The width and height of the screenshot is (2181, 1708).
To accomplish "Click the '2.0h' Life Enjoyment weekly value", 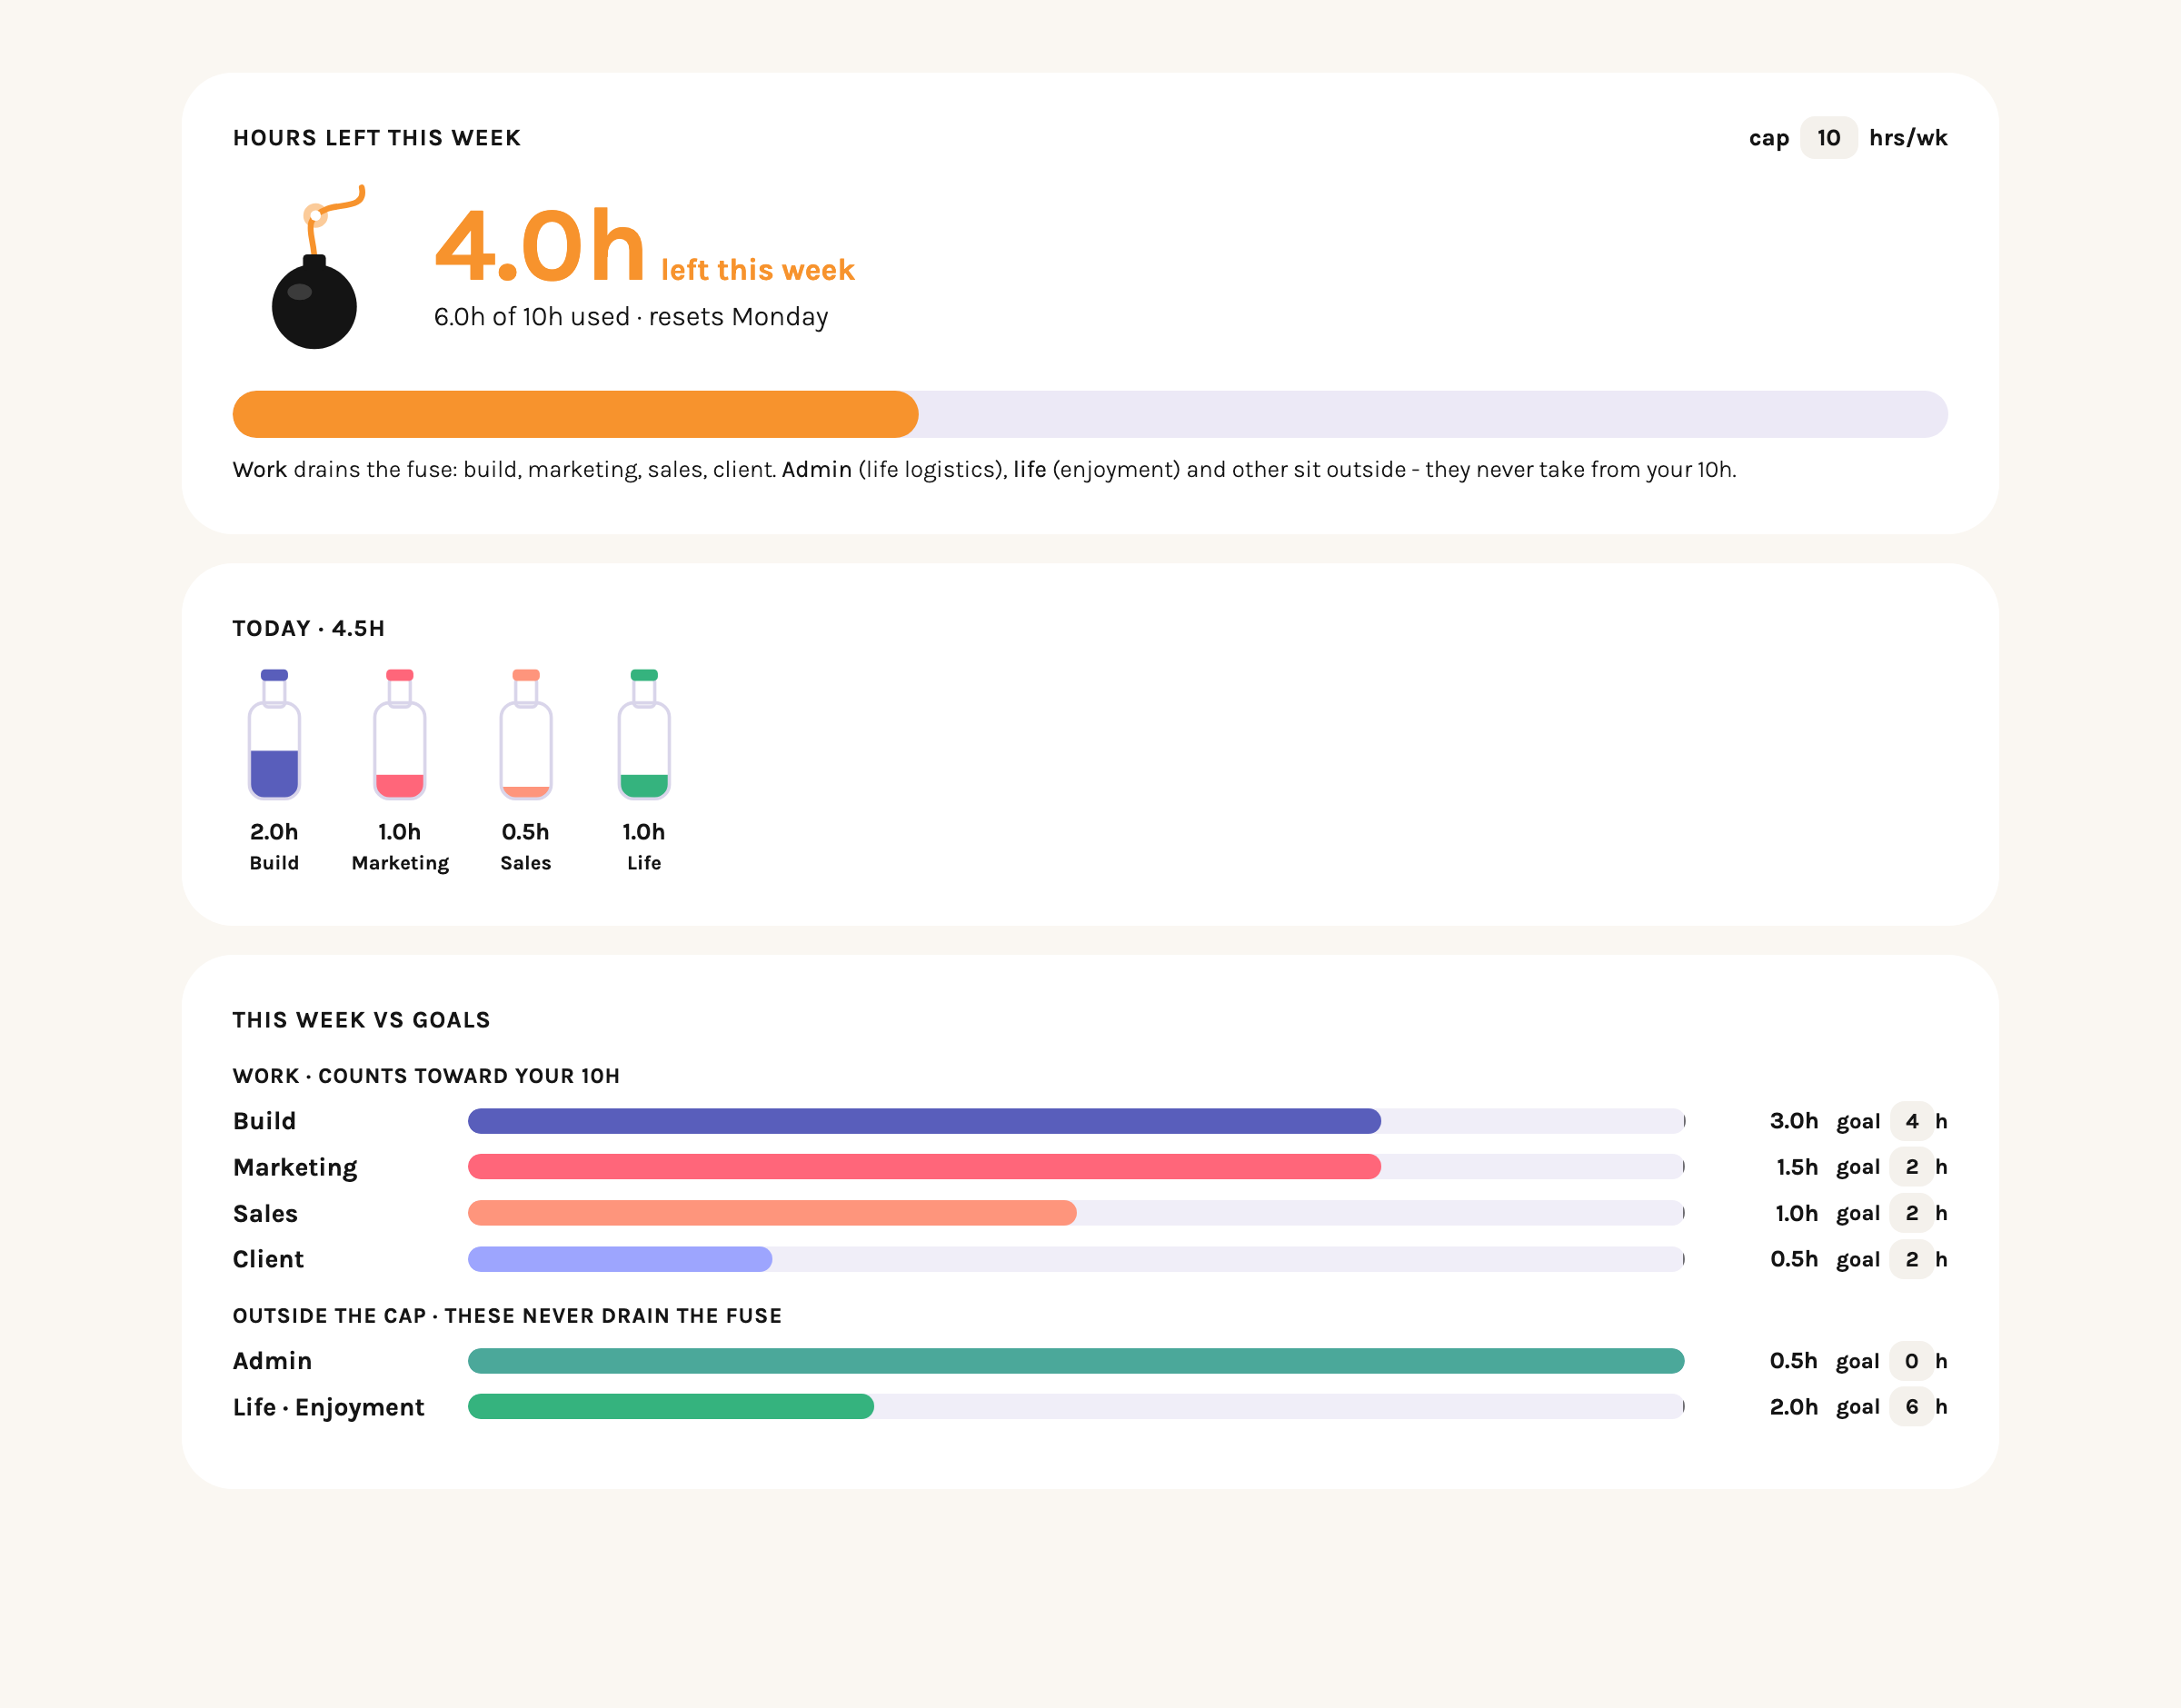I will pyautogui.click(x=1794, y=1407).
